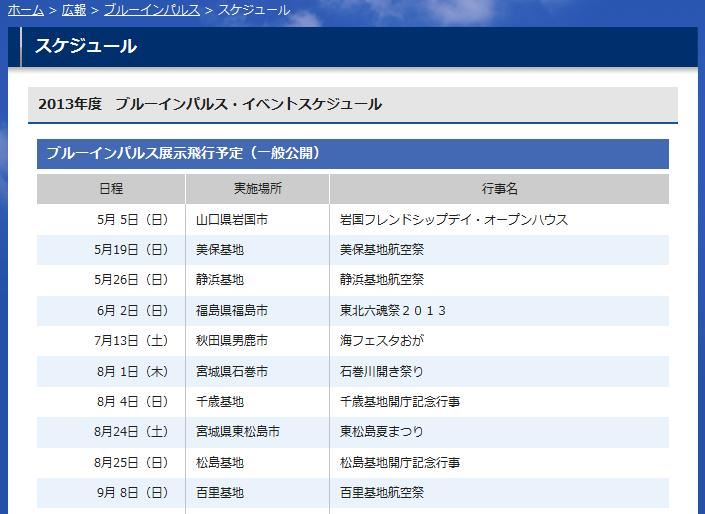Select the date 8月24日（土）

point(132,432)
